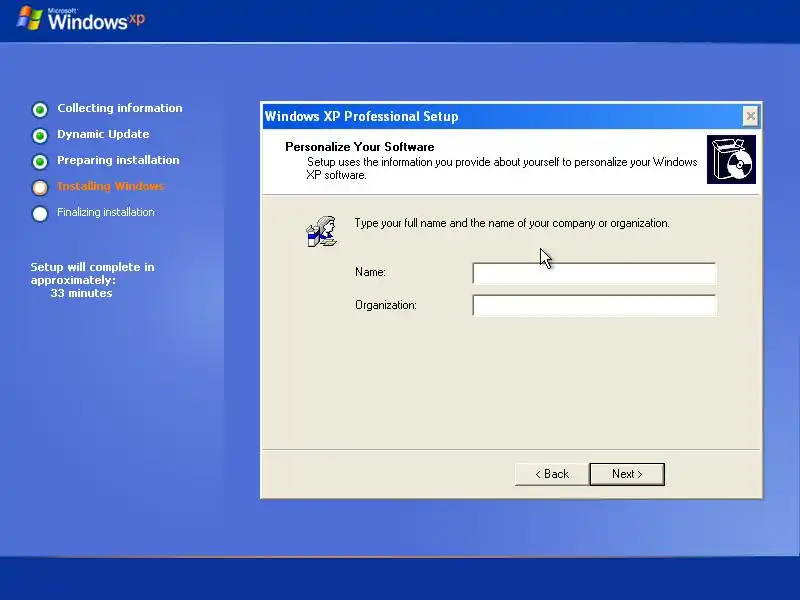Click the green Collecting information step indicator
The width and height of the screenshot is (800, 600).
pos(40,109)
